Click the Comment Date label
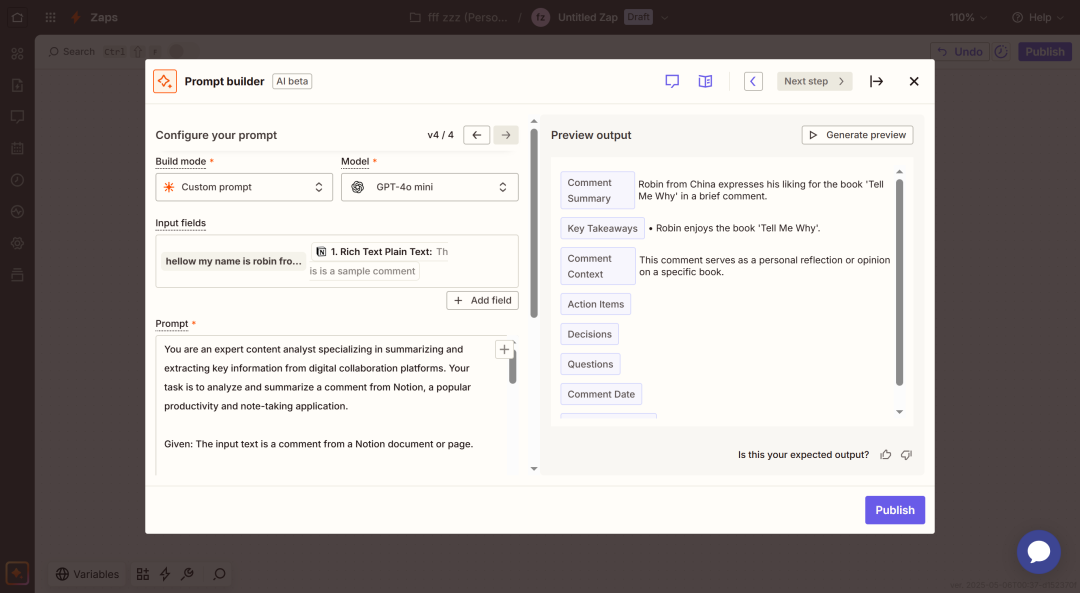 pos(601,395)
